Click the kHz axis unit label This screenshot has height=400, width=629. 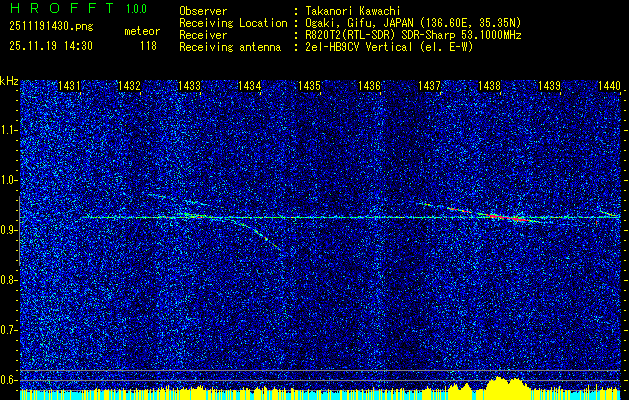(x=9, y=81)
